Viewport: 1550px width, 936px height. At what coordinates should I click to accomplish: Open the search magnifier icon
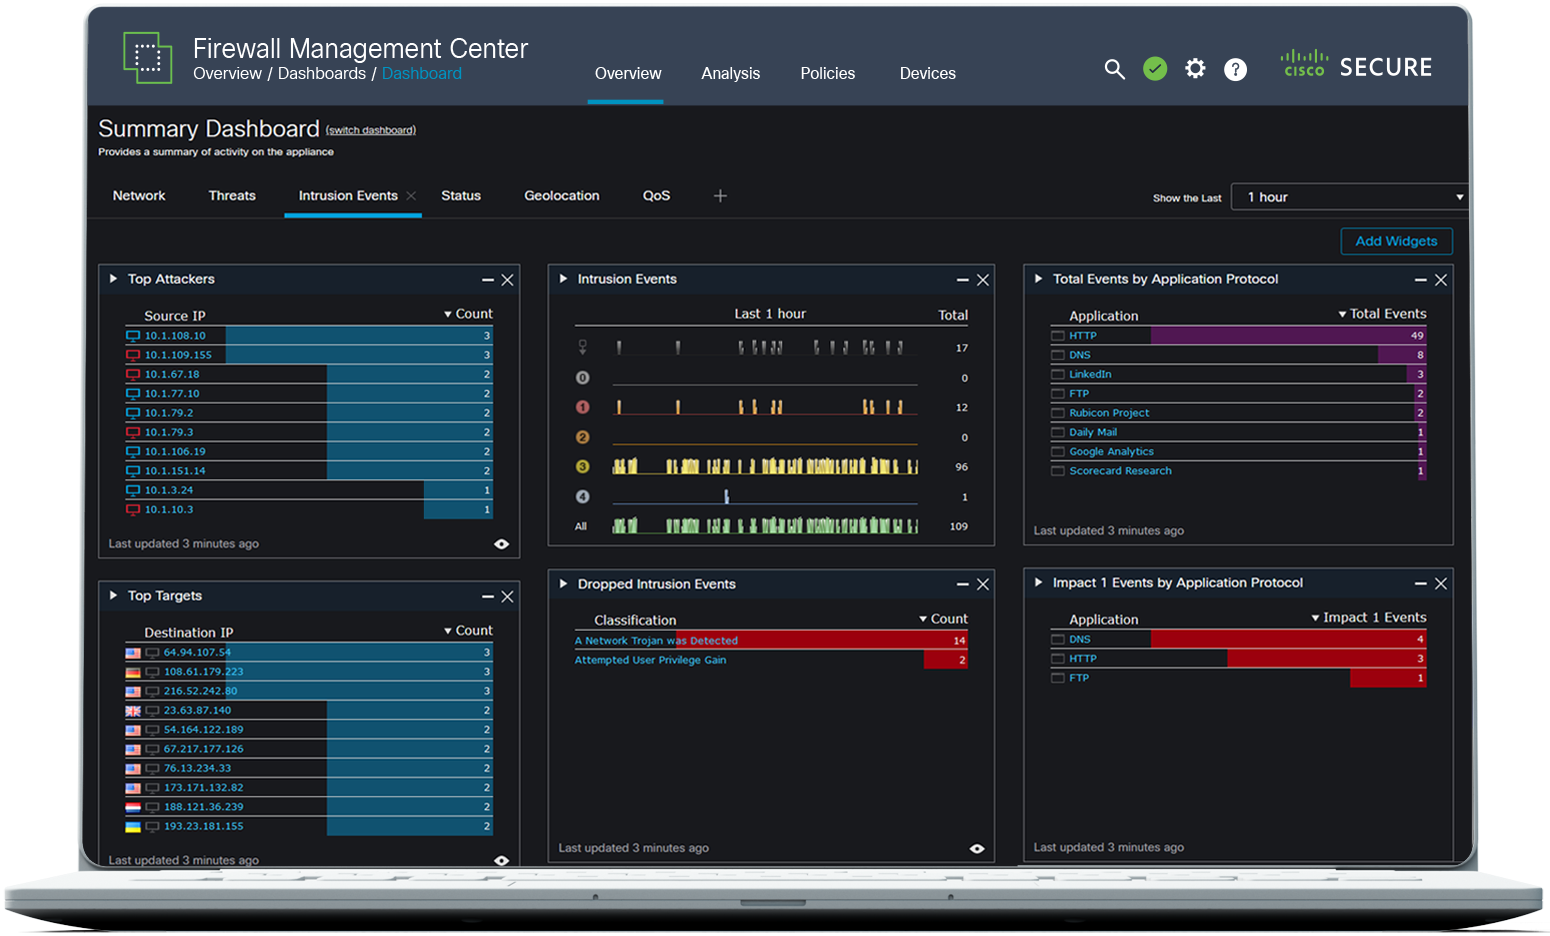click(x=1115, y=69)
